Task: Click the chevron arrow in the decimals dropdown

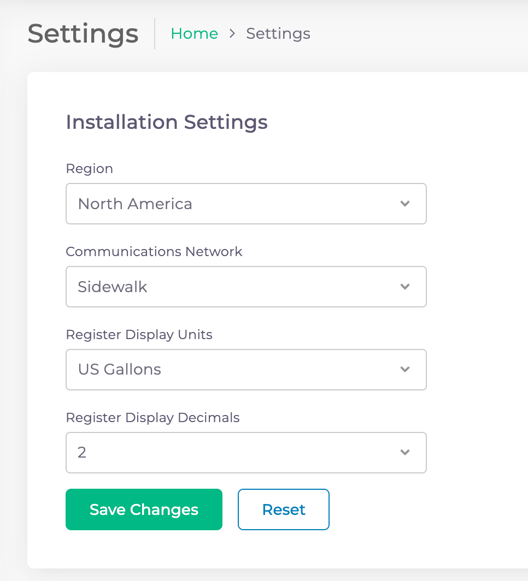Action: coord(405,452)
